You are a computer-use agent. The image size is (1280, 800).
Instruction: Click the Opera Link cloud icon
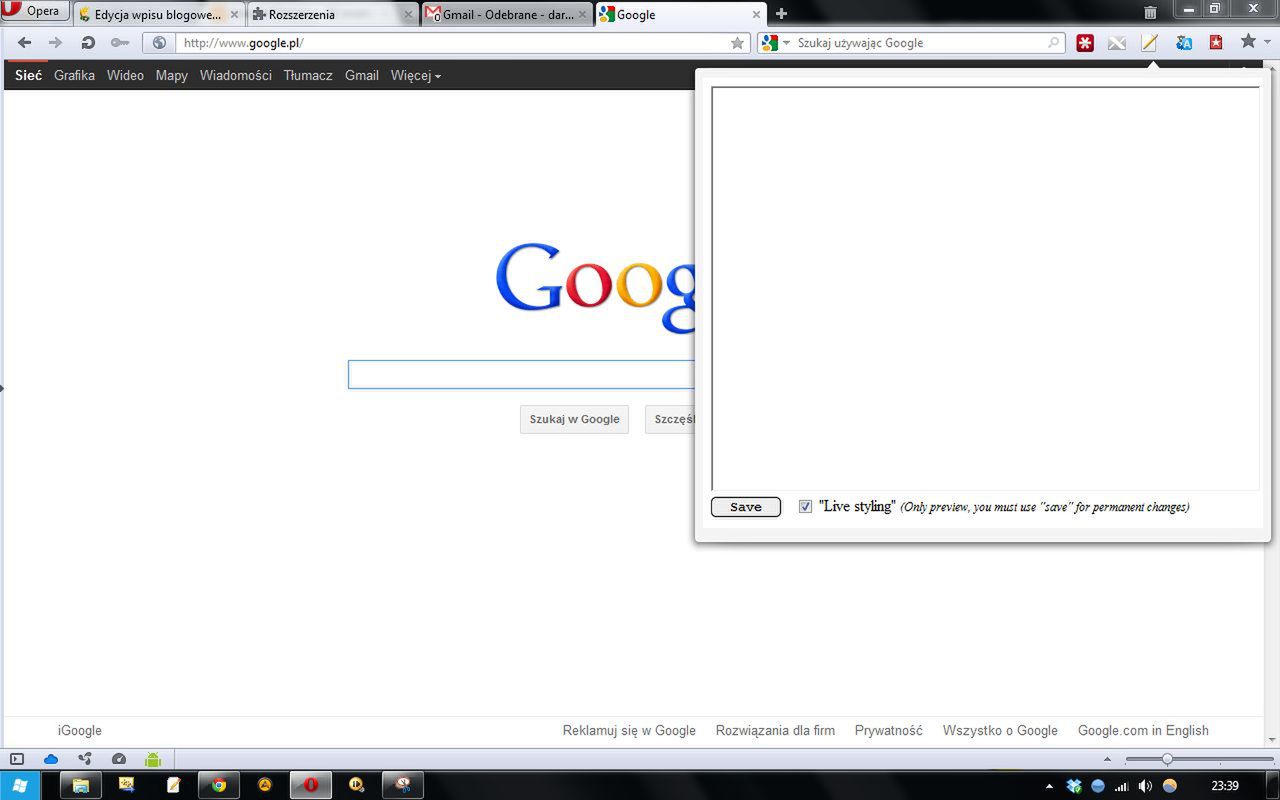click(51, 759)
